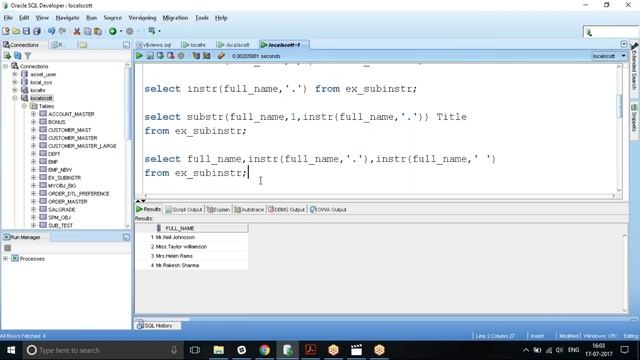Switch to the Script Output tab
This screenshot has width=640, height=360.
(x=184, y=209)
